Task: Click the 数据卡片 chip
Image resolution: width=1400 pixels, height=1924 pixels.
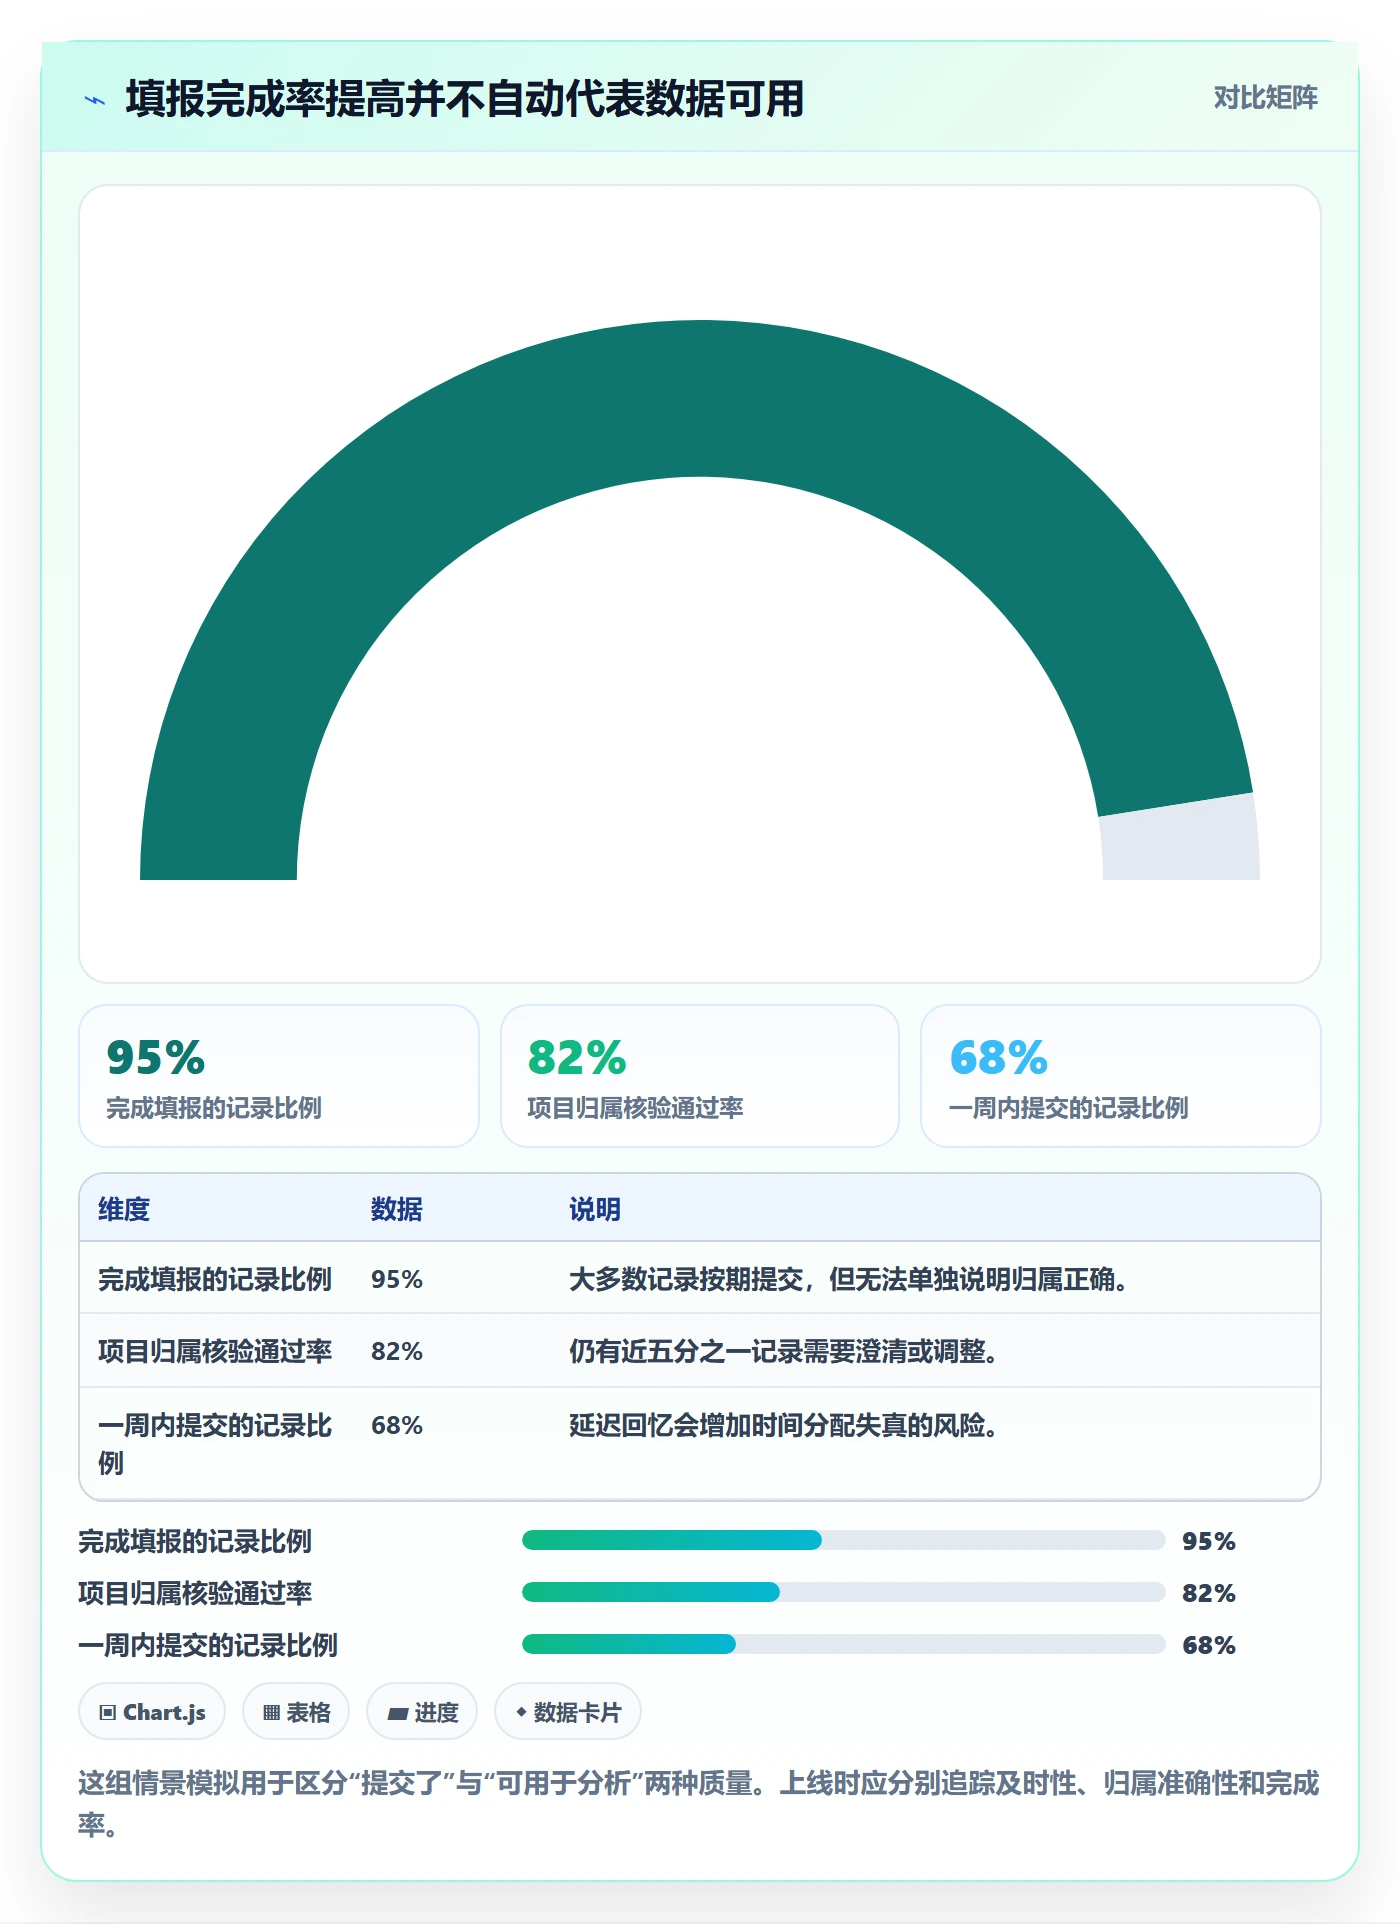Action: pos(568,1712)
